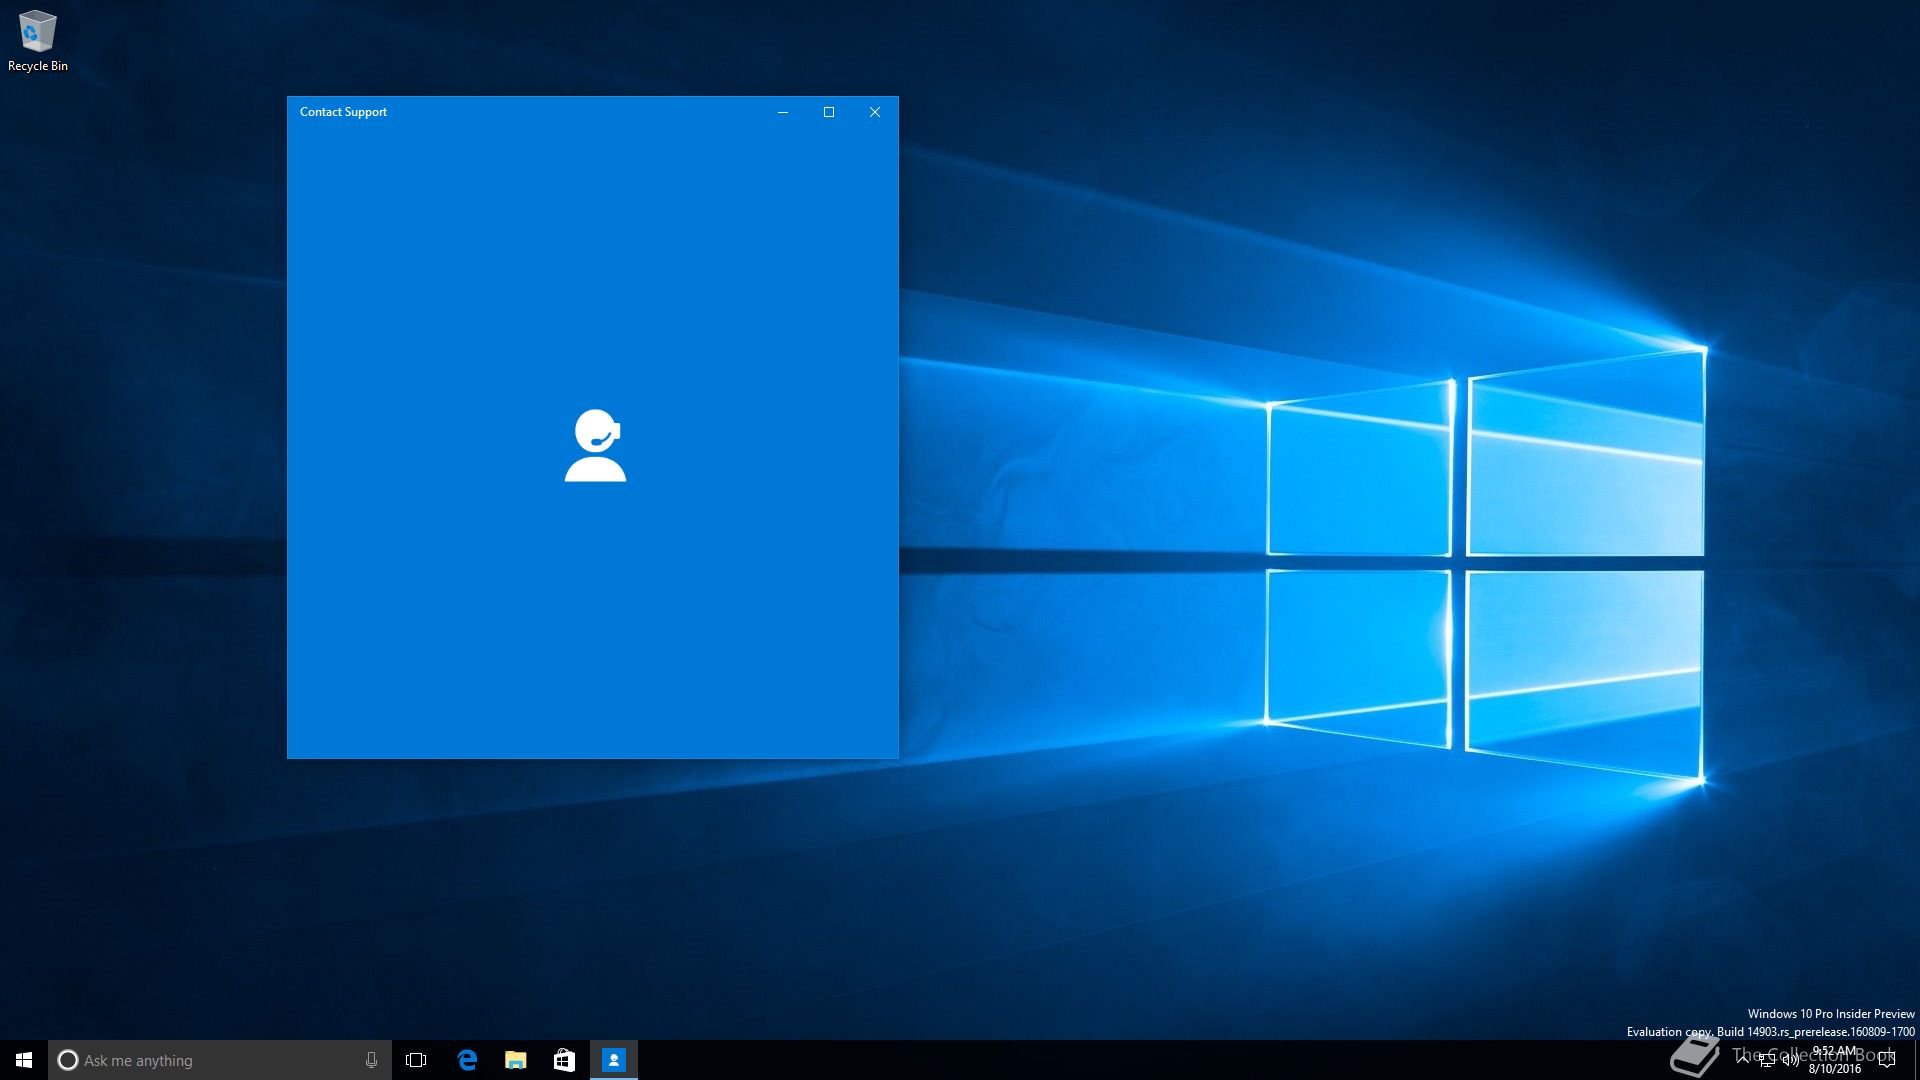
Task: Open the volume control tray icon
Action: 1791,1060
